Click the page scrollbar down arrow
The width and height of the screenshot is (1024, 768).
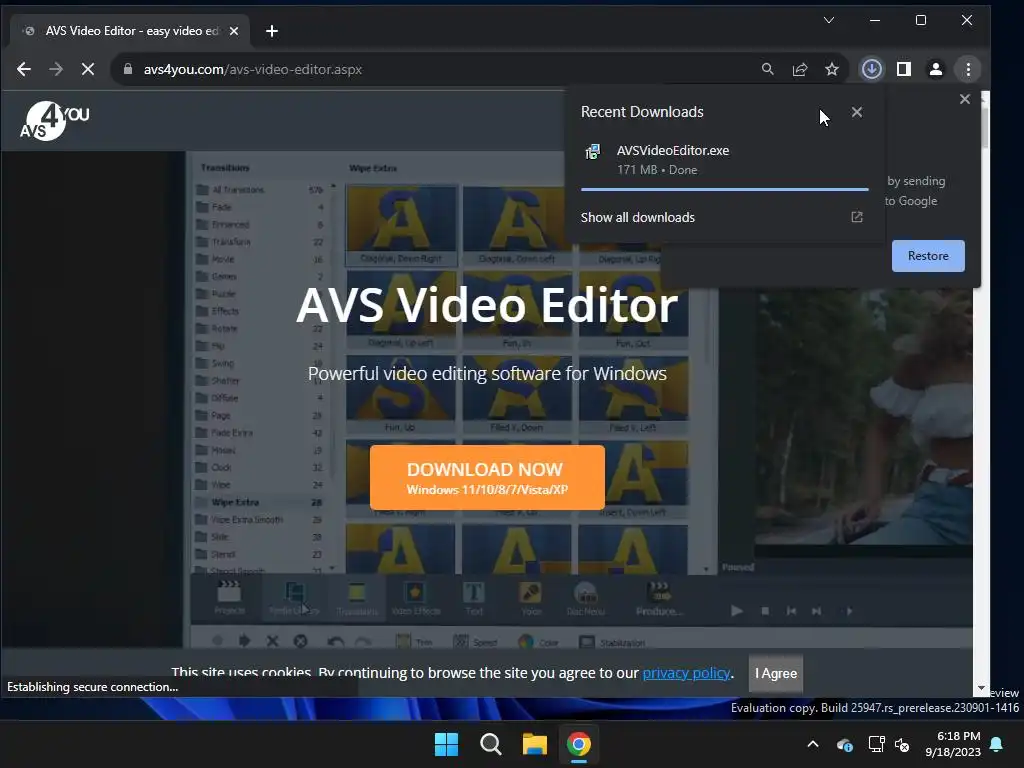(x=981, y=688)
